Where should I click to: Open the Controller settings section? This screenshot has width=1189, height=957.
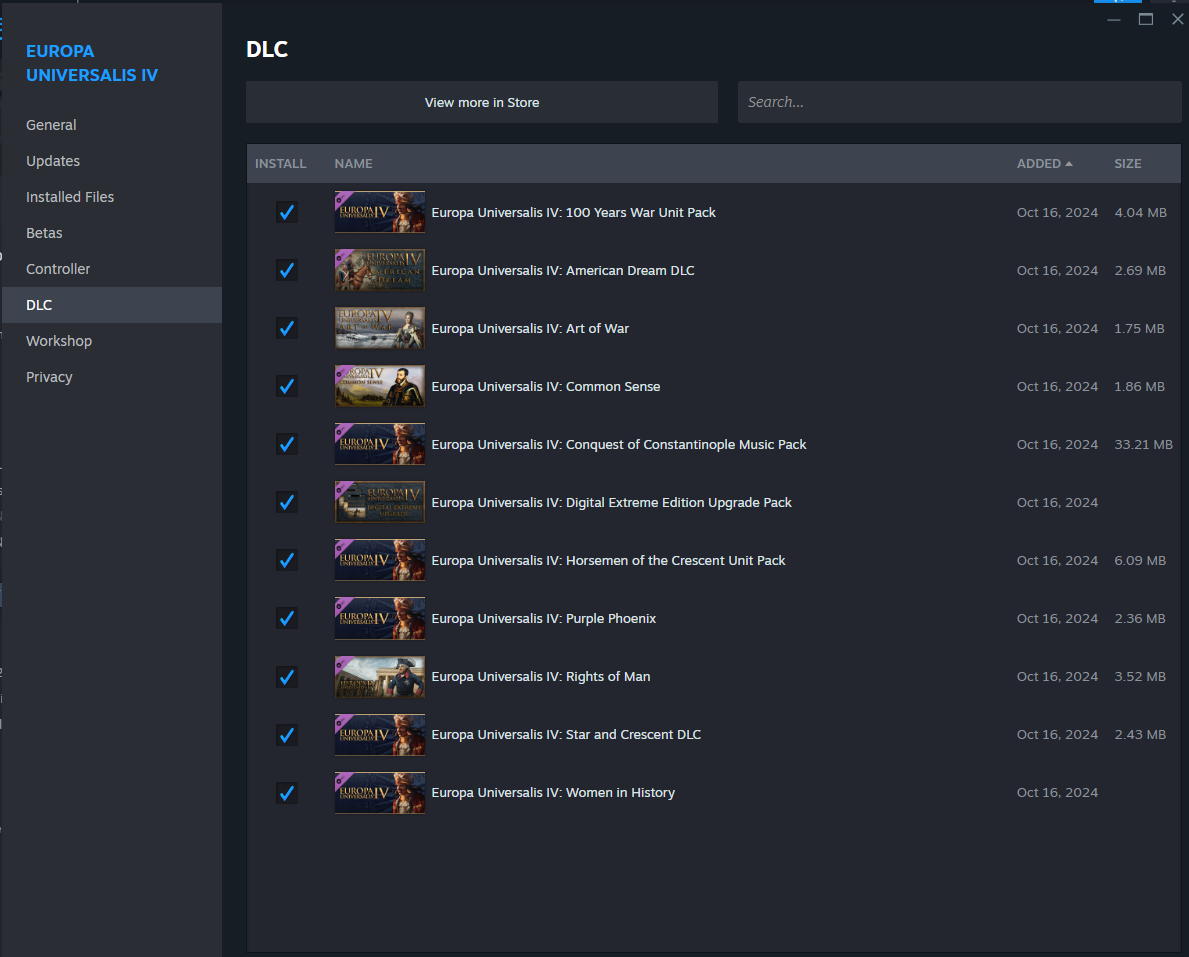point(58,269)
